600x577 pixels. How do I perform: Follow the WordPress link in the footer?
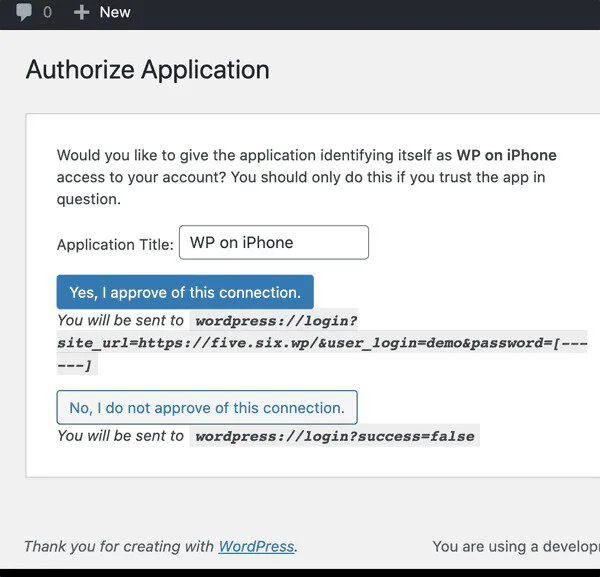tap(256, 546)
